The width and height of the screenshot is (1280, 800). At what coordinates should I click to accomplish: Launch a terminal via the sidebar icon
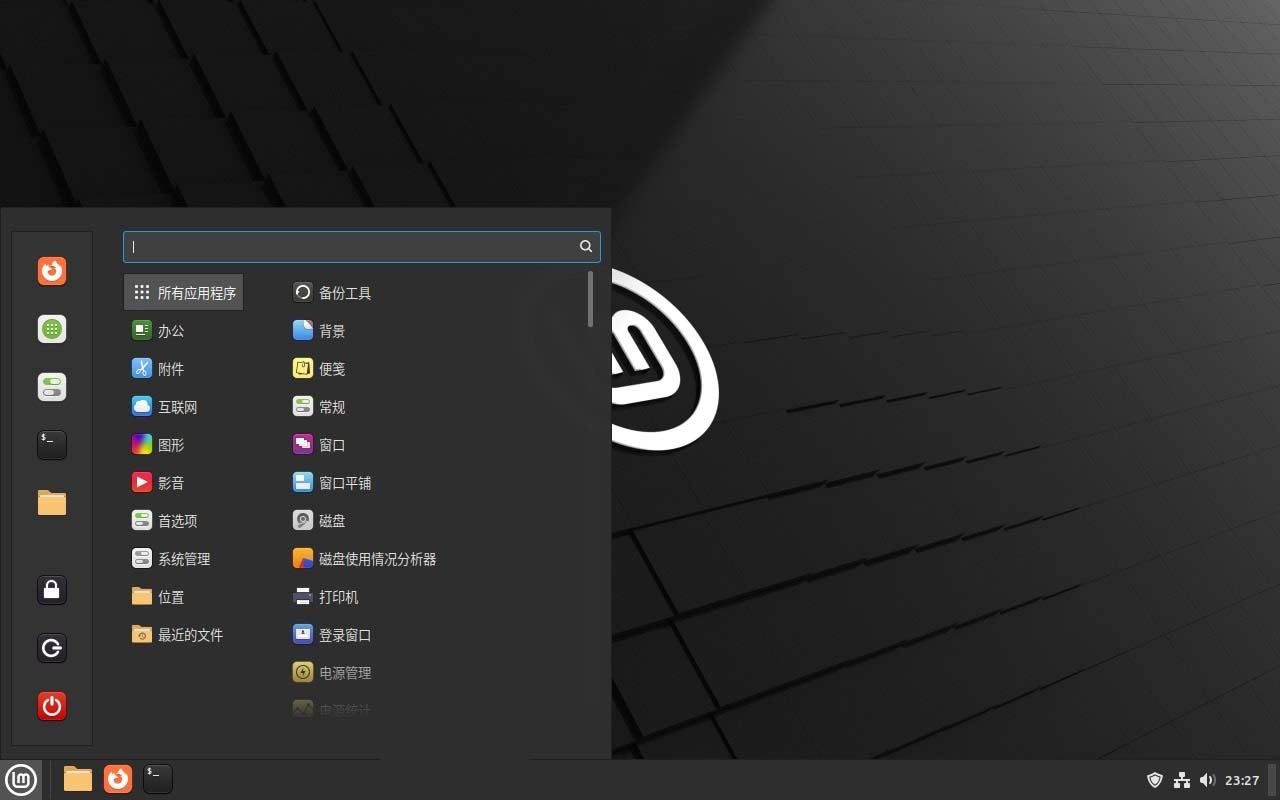pos(51,444)
